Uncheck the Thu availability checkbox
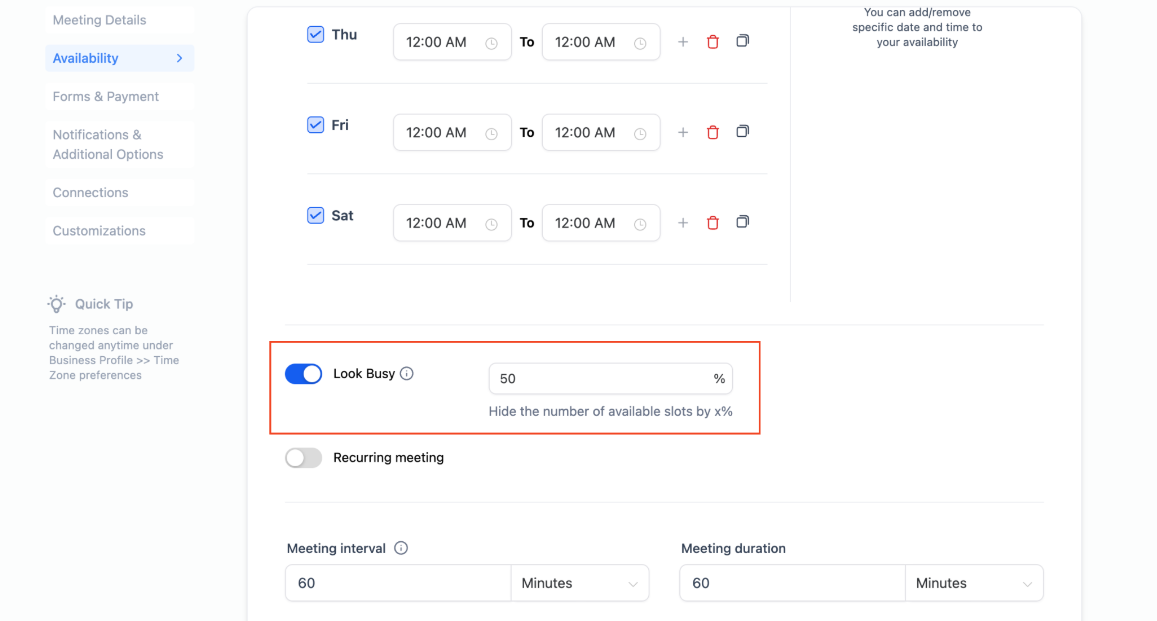 pos(315,35)
